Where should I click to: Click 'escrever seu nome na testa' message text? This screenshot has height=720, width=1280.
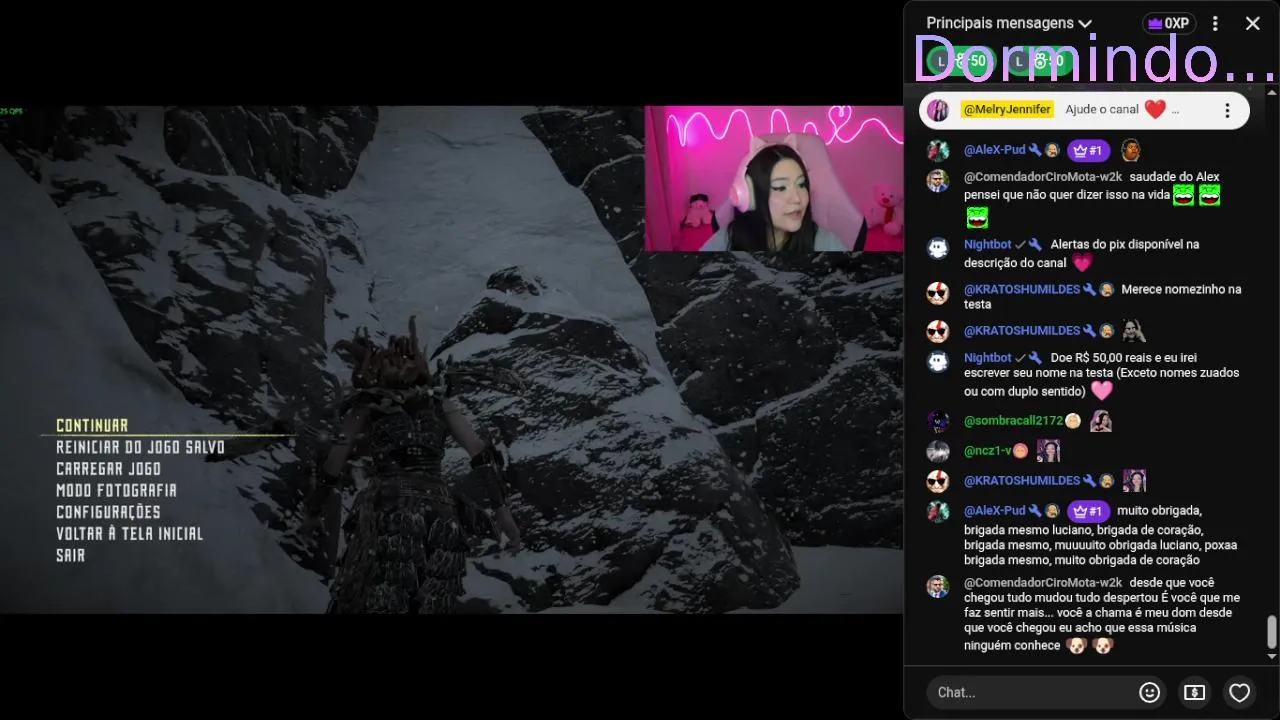tap(1039, 373)
